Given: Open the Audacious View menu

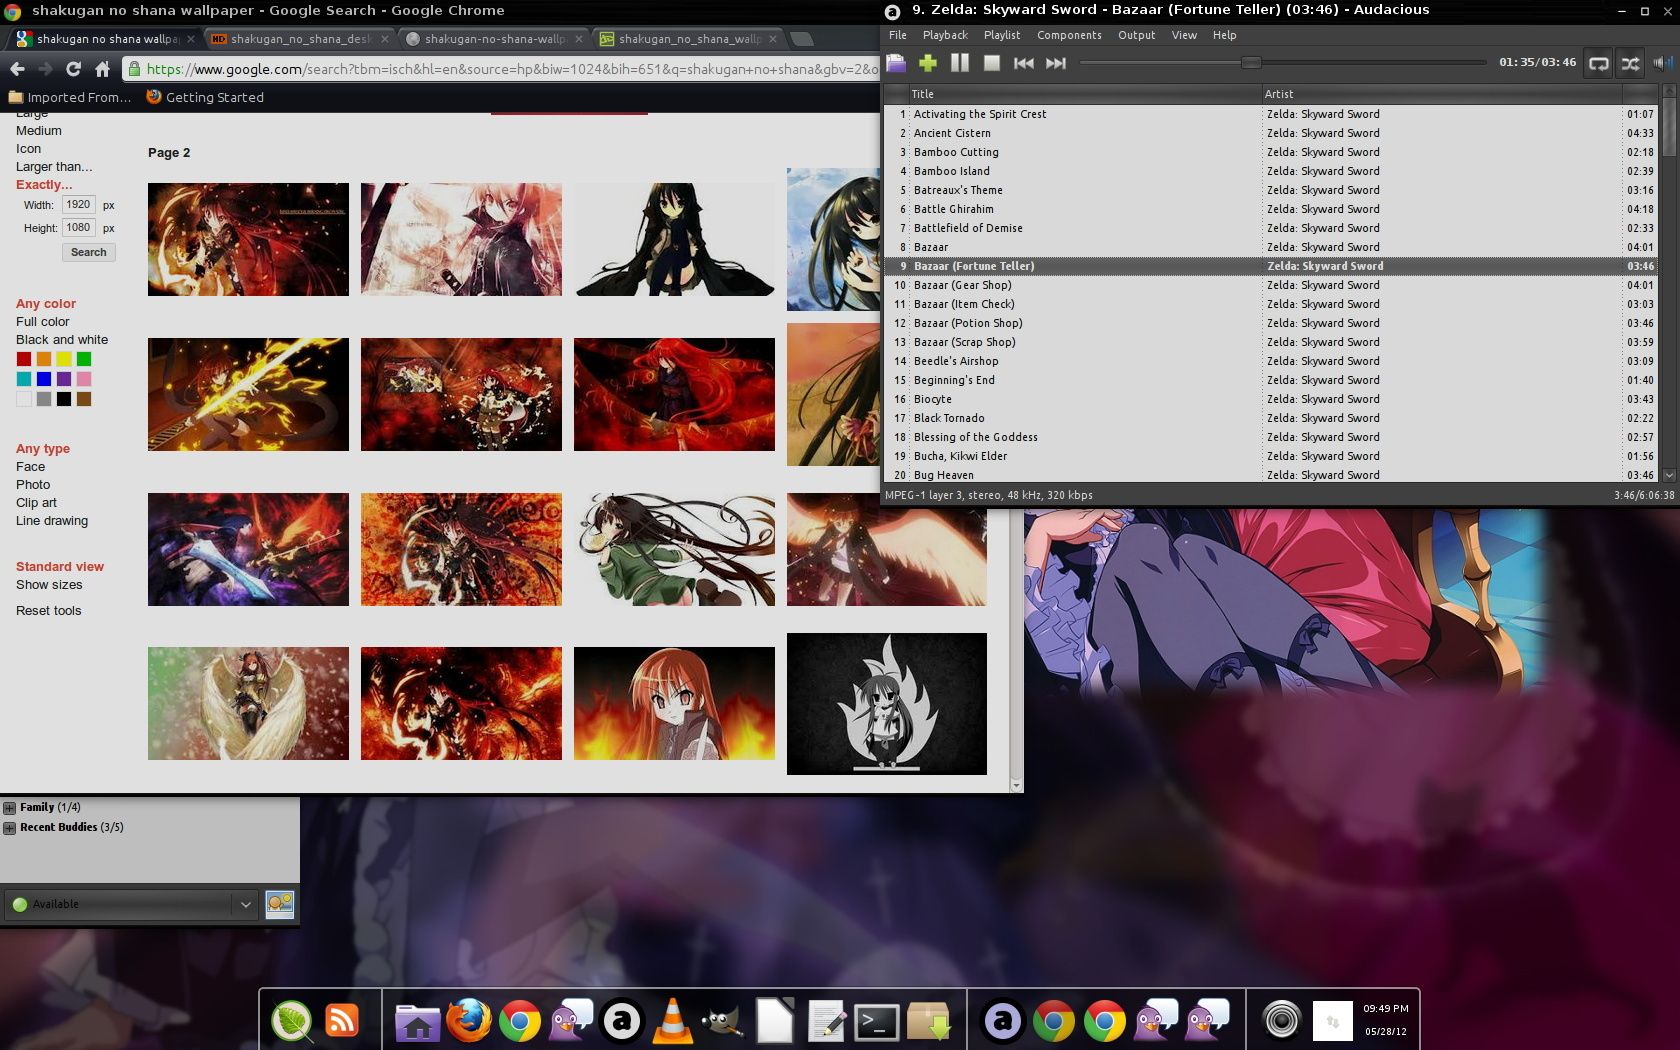Looking at the screenshot, I should pyautogui.click(x=1184, y=35).
